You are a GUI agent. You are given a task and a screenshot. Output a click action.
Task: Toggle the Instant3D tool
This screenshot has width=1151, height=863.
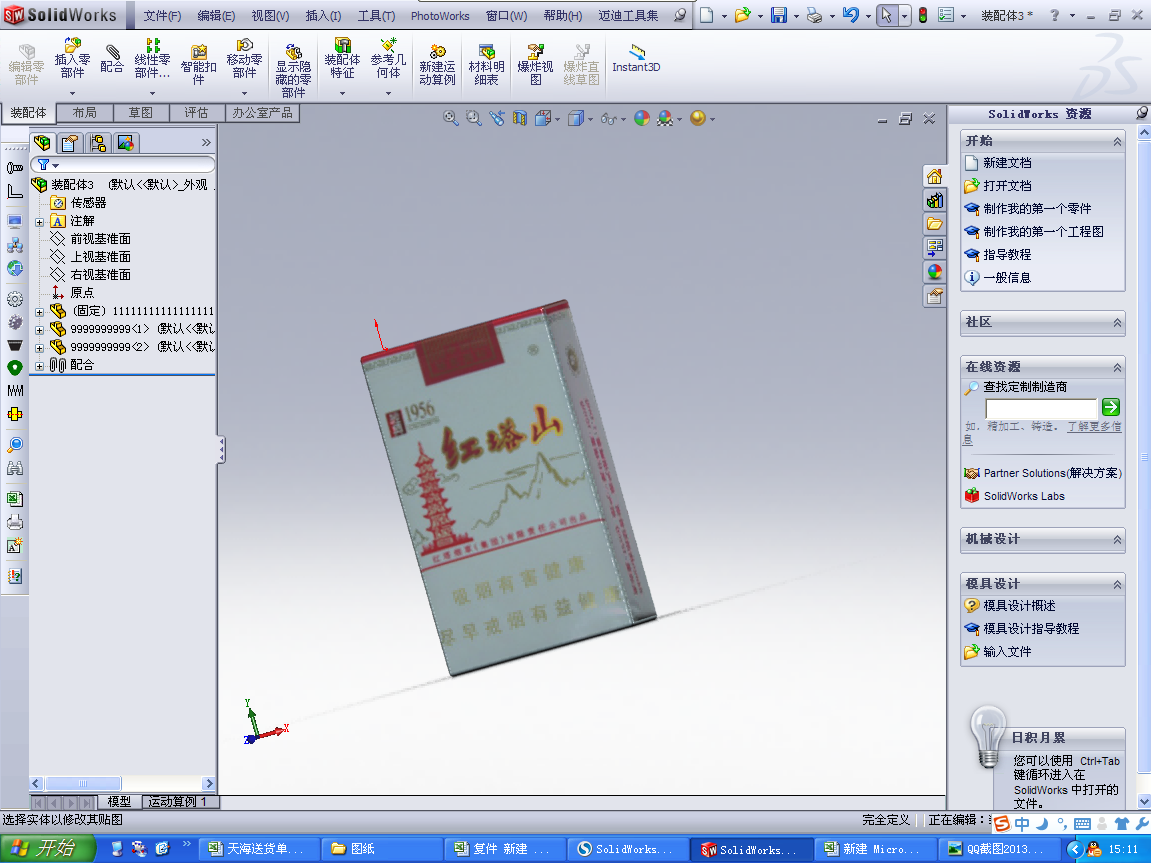(x=636, y=59)
